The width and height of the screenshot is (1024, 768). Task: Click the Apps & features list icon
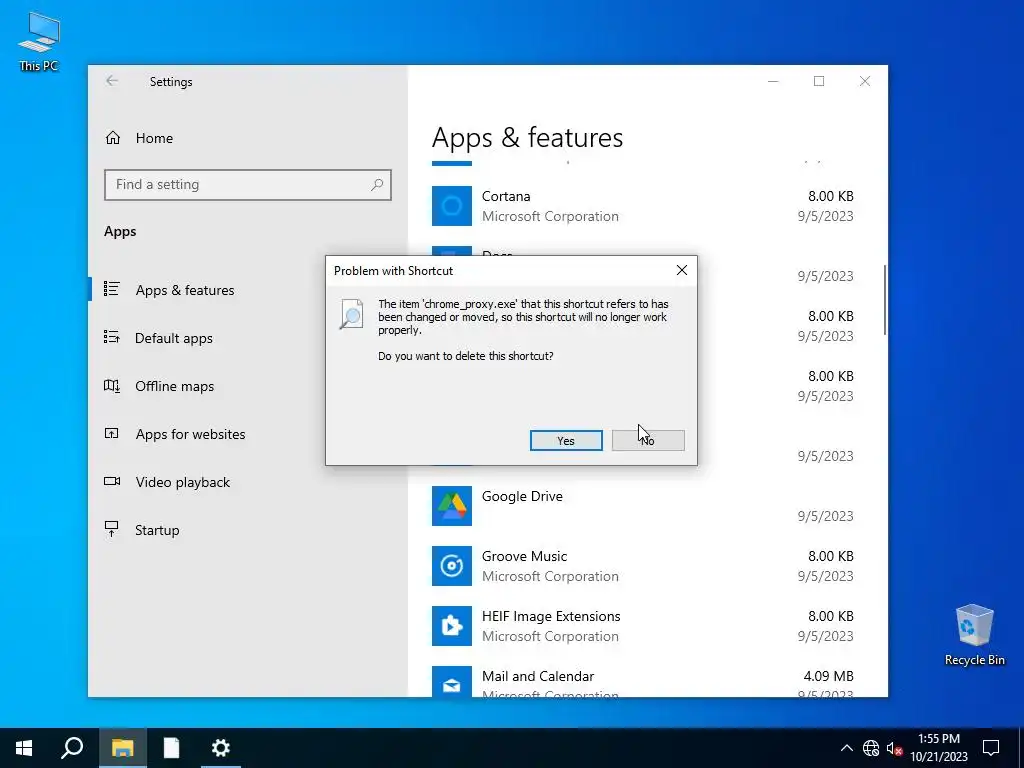(112, 289)
